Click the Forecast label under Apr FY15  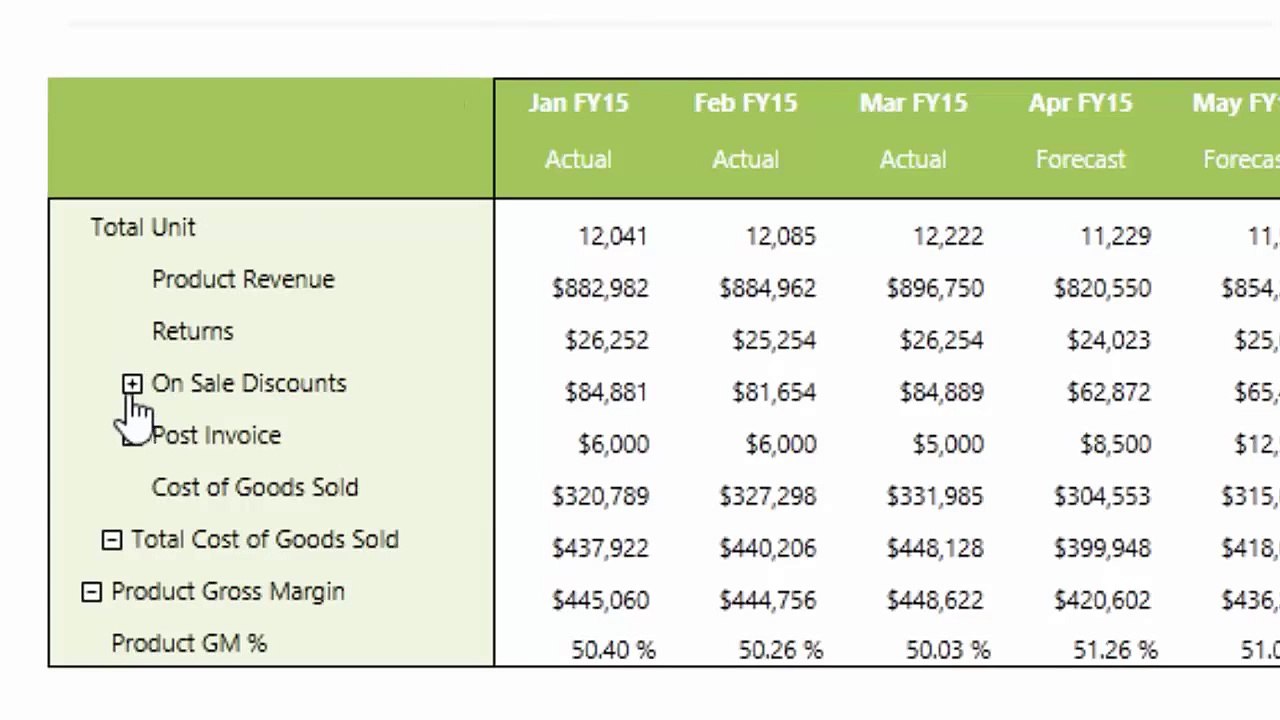(x=1080, y=160)
